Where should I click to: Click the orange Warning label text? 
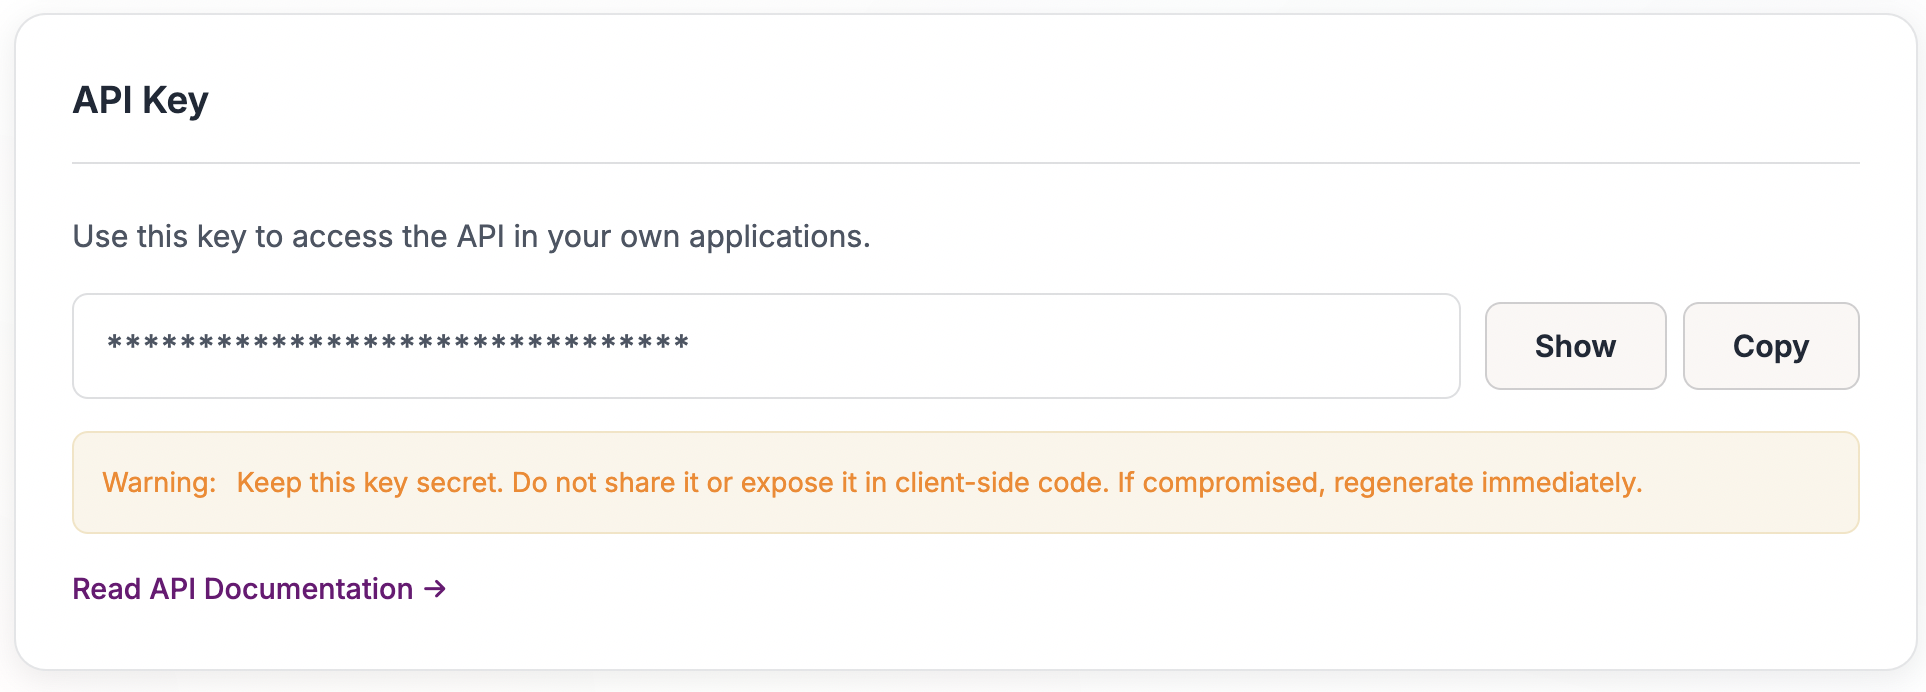tap(158, 482)
